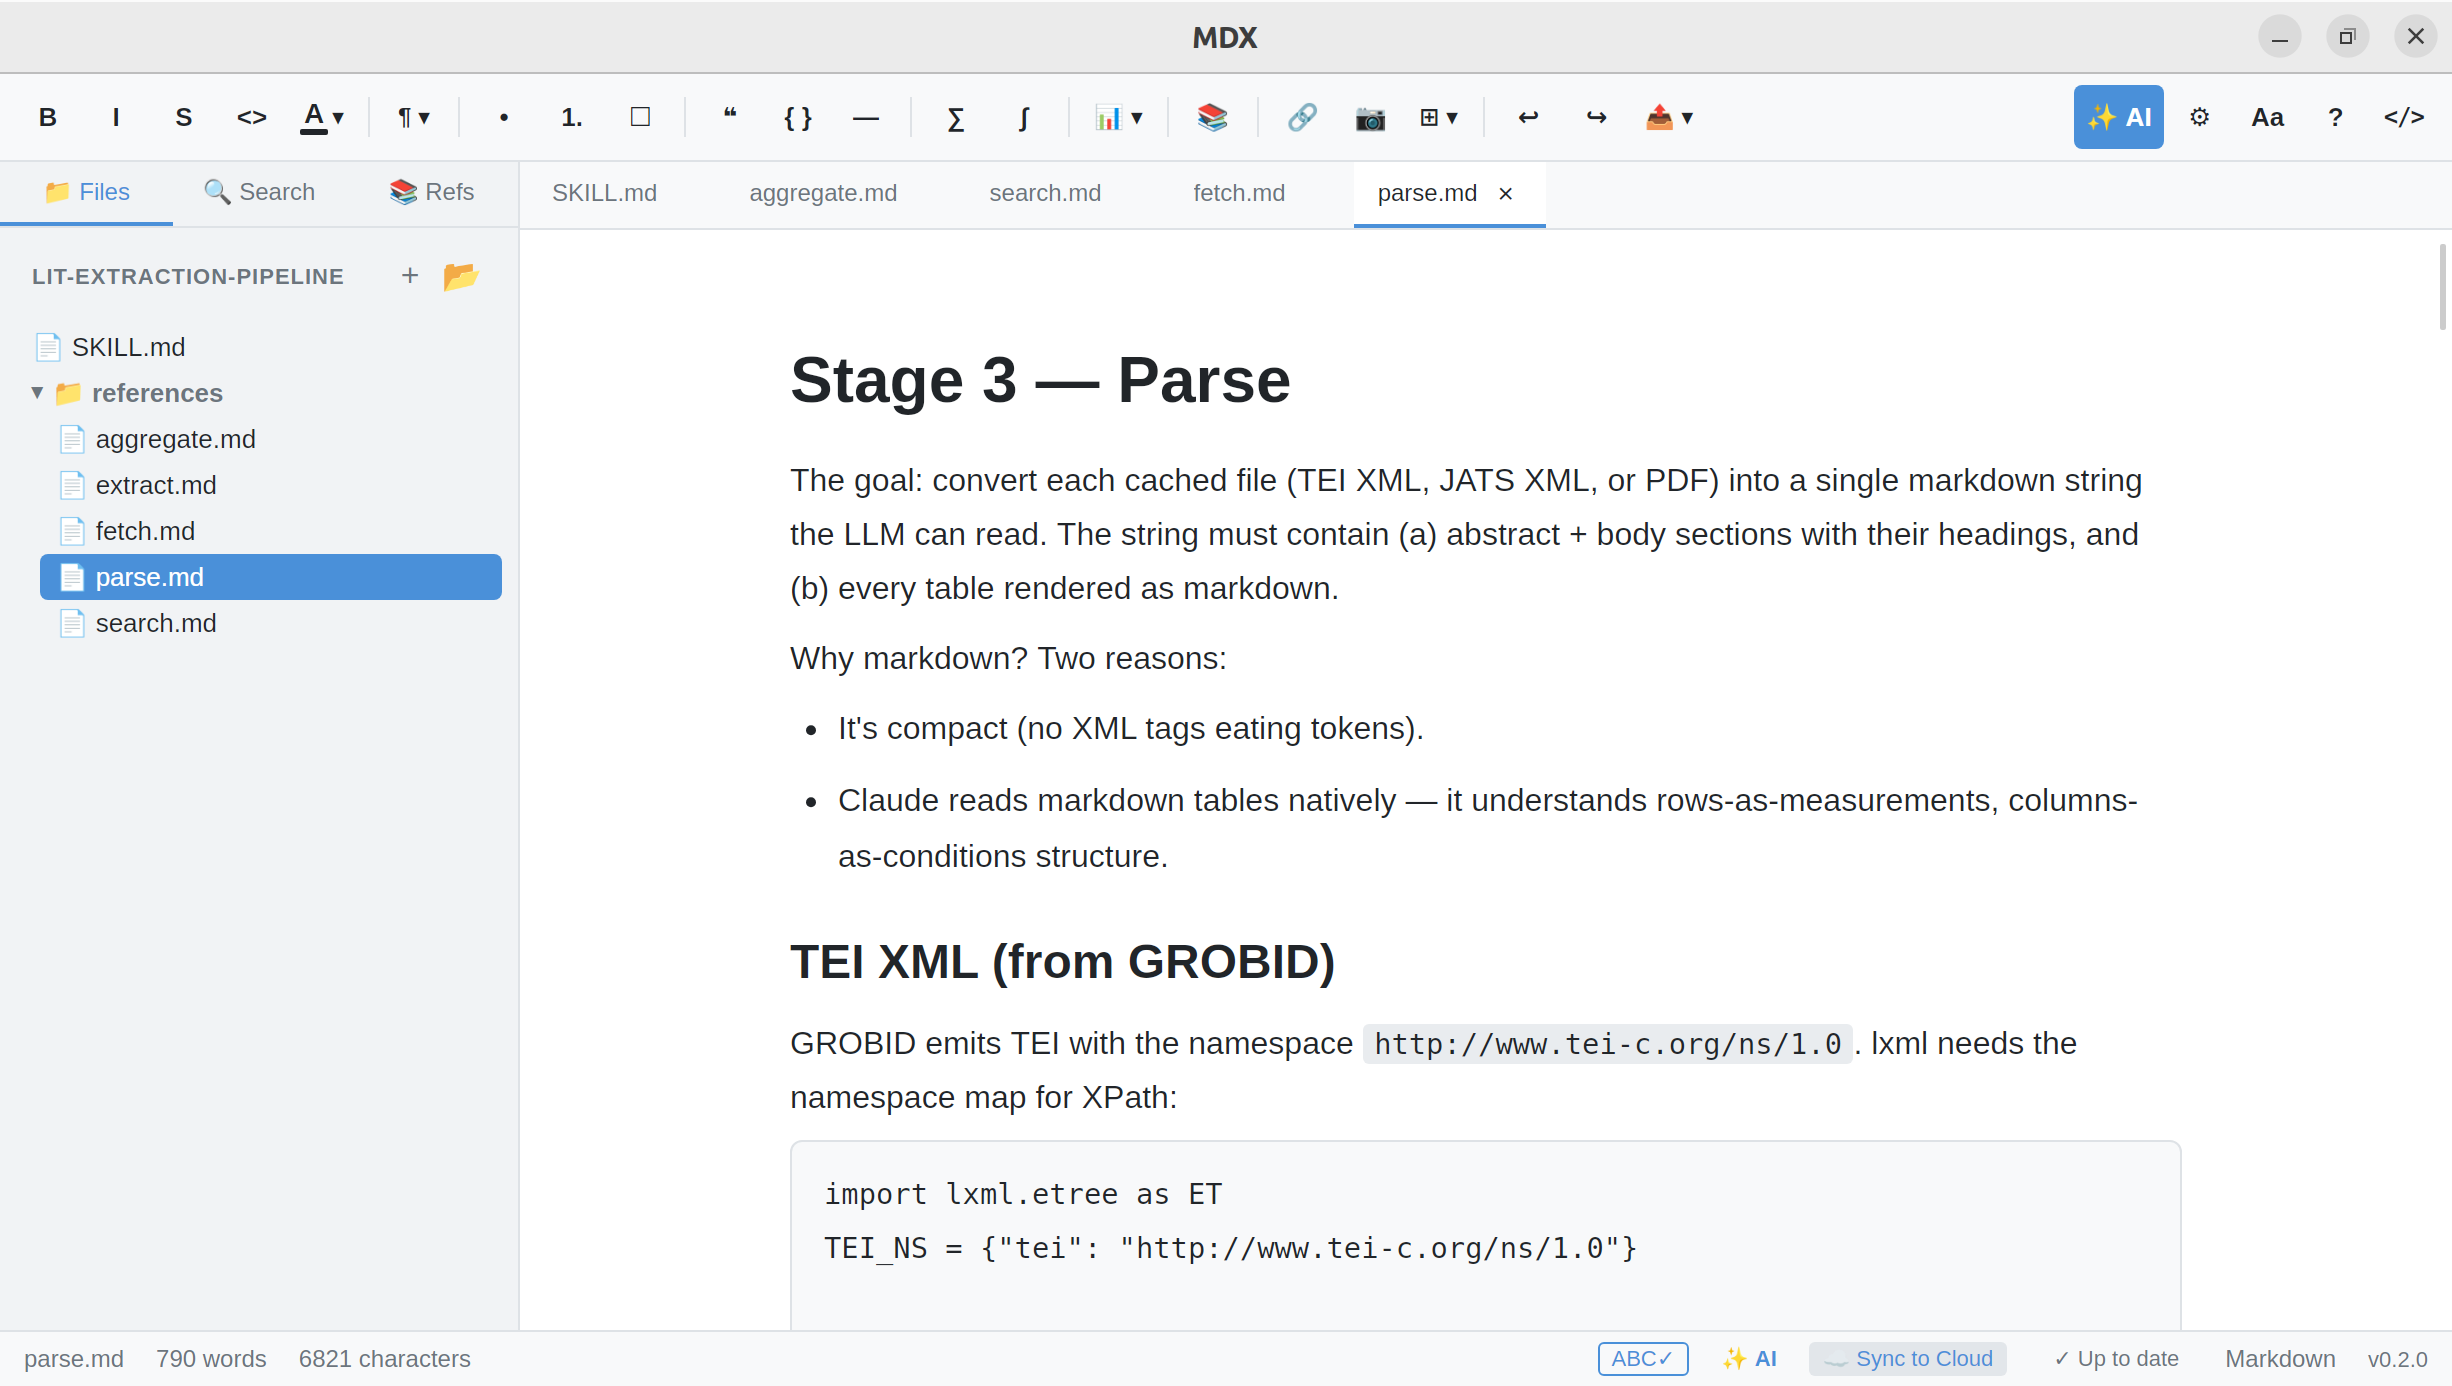The width and height of the screenshot is (2452, 1386).
Task: Open export dropdown menu
Action: (x=1668, y=117)
